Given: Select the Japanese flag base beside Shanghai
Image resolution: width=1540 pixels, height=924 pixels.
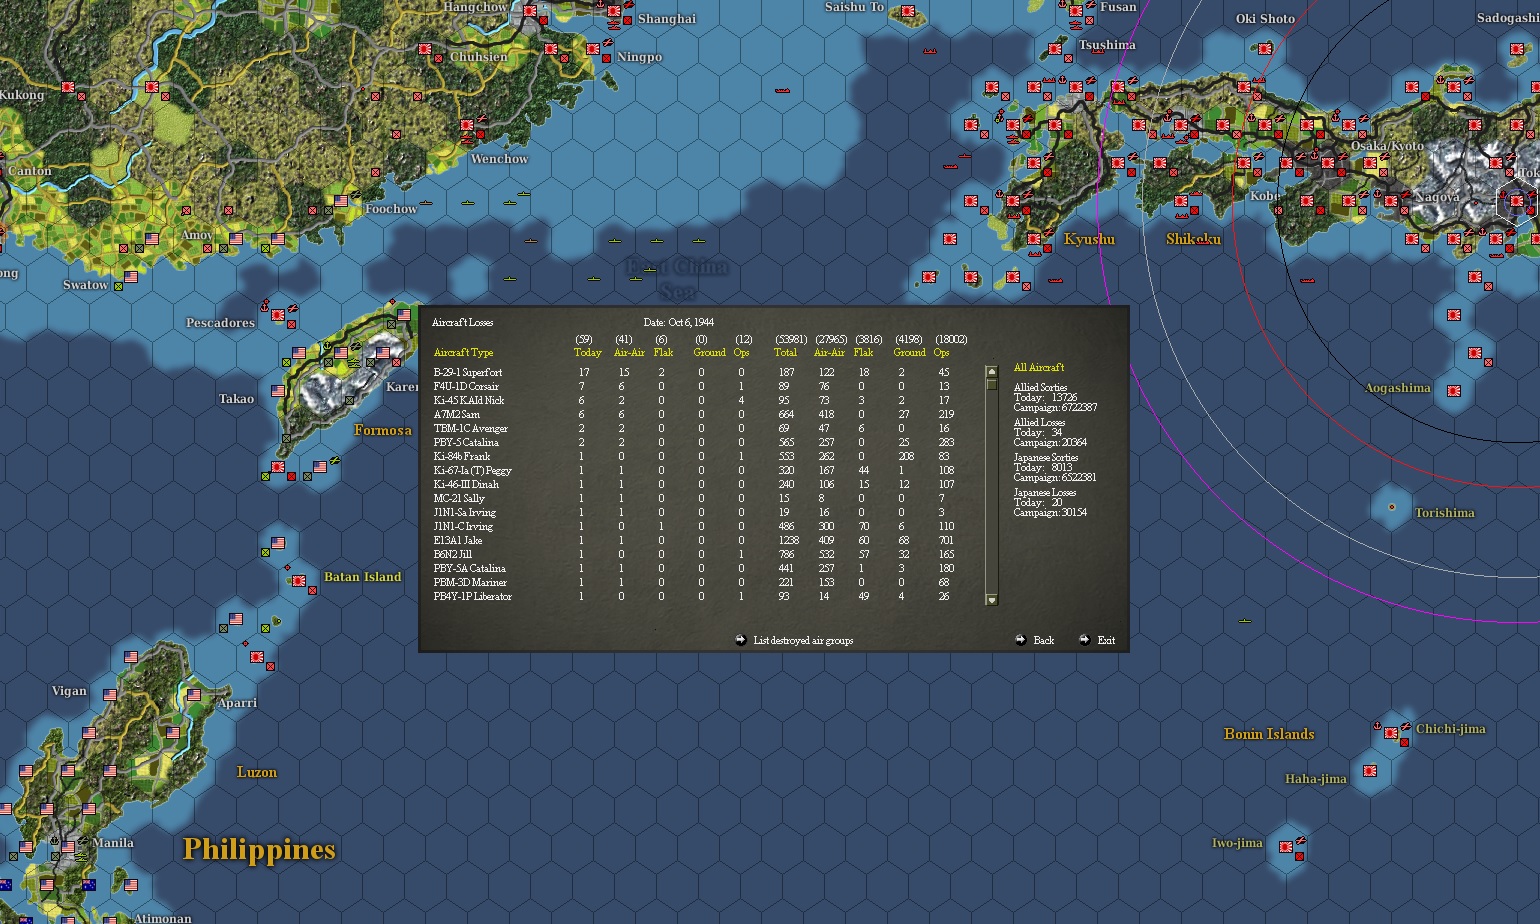Looking at the screenshot, I should coord(614,11).
